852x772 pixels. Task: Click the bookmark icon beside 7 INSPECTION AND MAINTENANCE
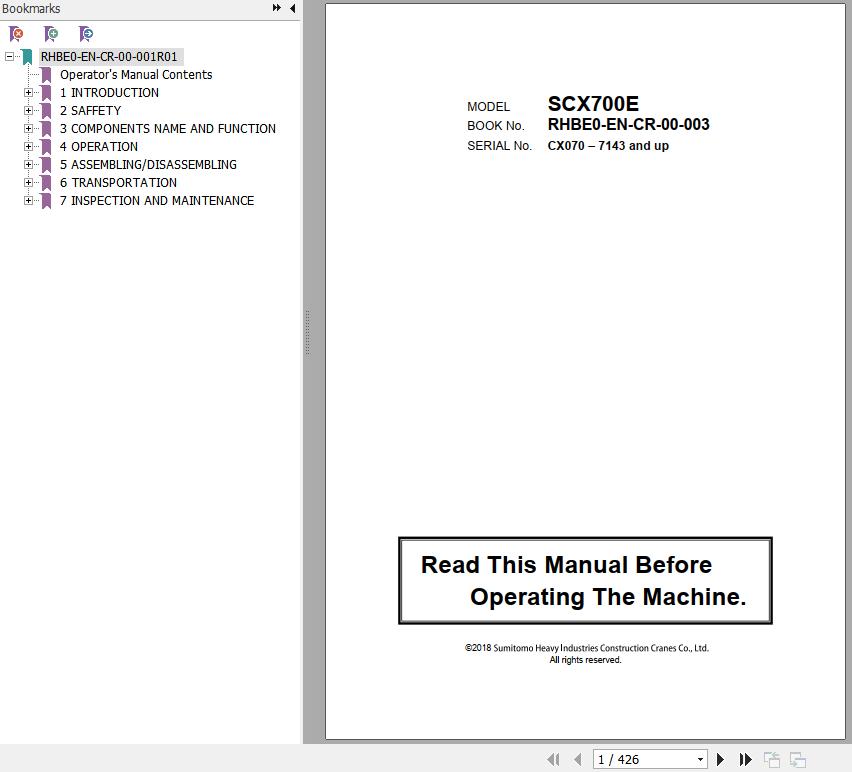(x=46, y=201)
